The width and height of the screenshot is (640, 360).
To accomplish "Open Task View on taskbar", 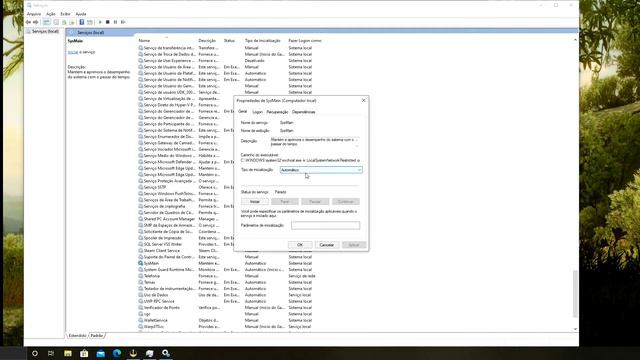I will (51, 353).
